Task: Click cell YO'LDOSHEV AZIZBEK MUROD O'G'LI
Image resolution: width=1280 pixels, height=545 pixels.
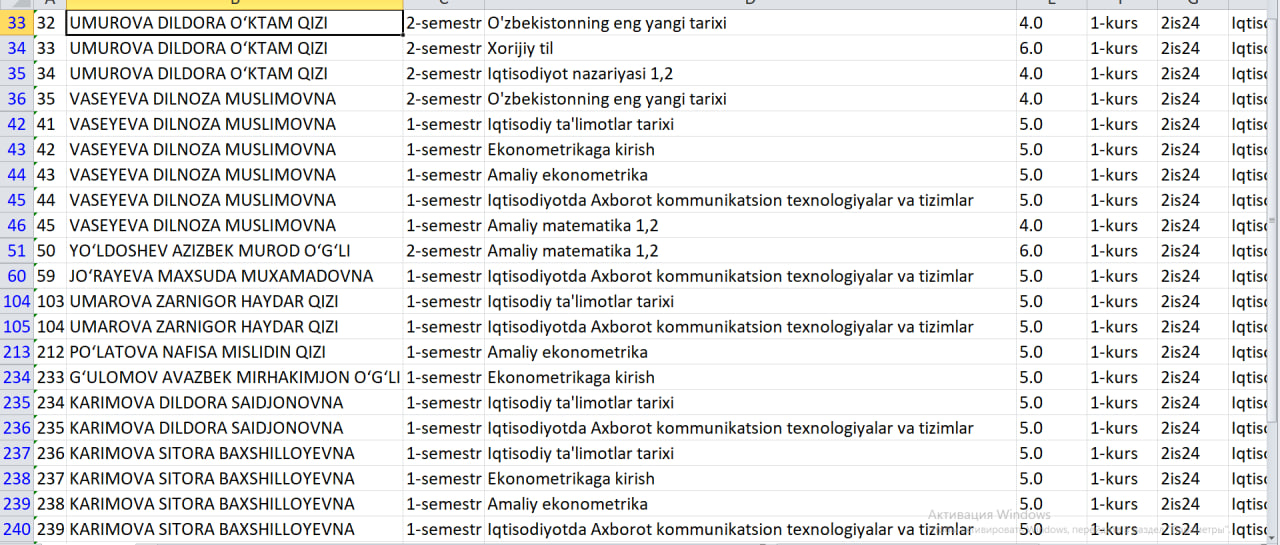Action: click(235, 251)
